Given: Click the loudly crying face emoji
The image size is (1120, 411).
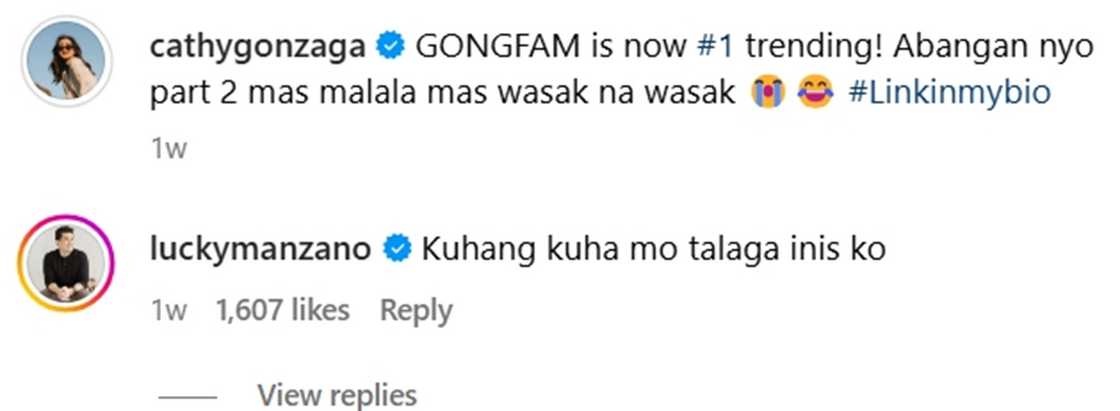Looking at the screenshot, I should (x=768, y=95).
